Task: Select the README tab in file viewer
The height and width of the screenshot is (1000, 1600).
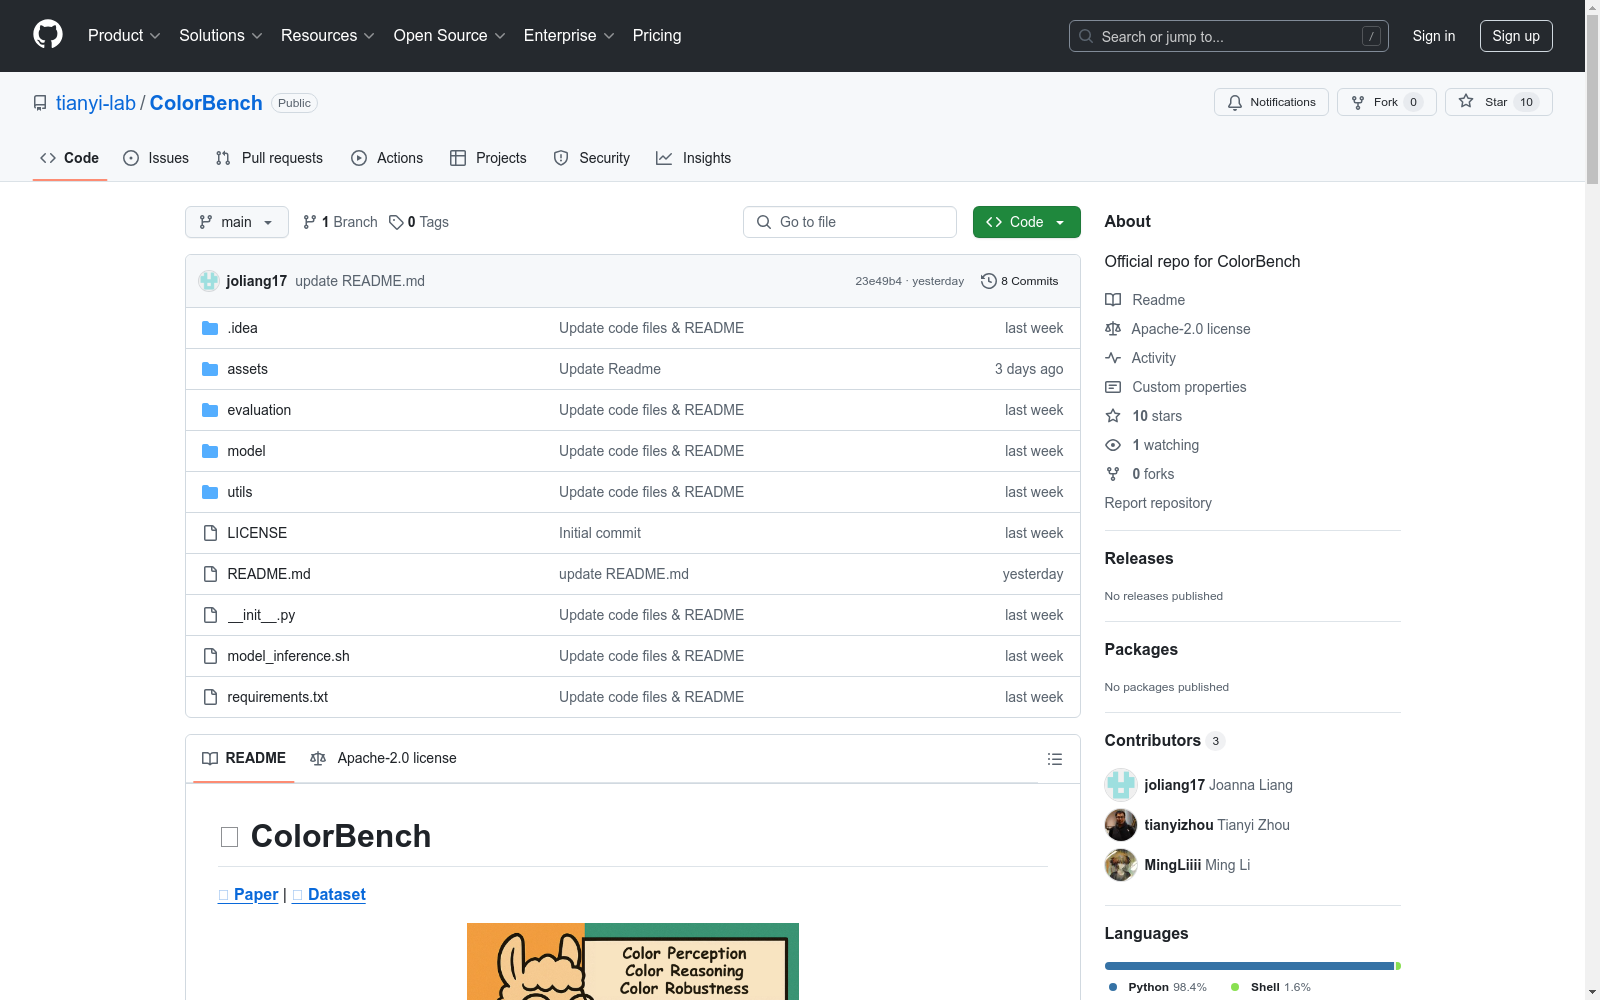Action: coord(244,758)
